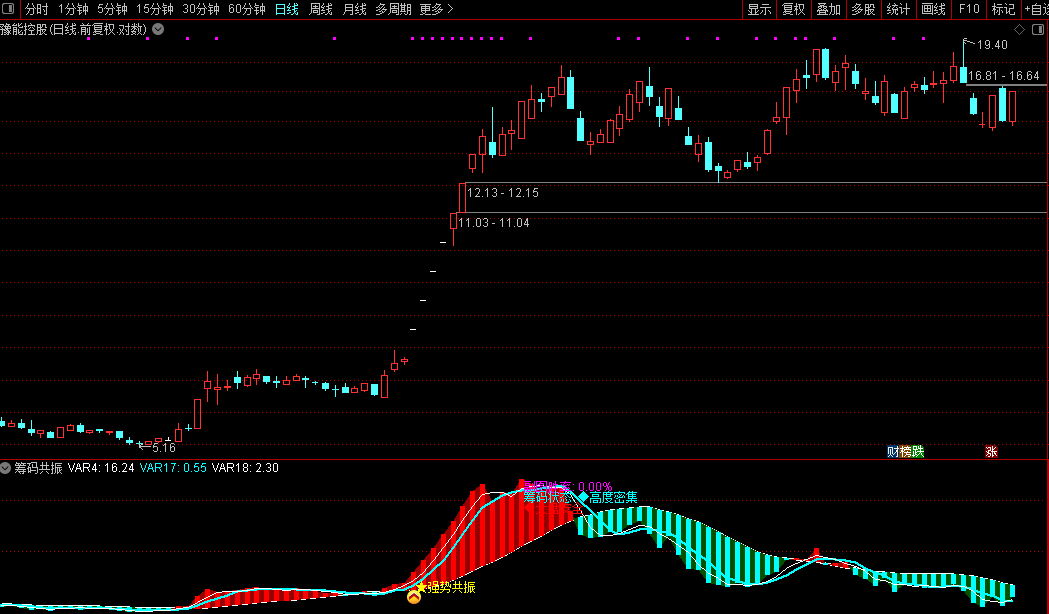Open the 复权 settings button
Screen dimensions: 1049x614
(793, 9)
